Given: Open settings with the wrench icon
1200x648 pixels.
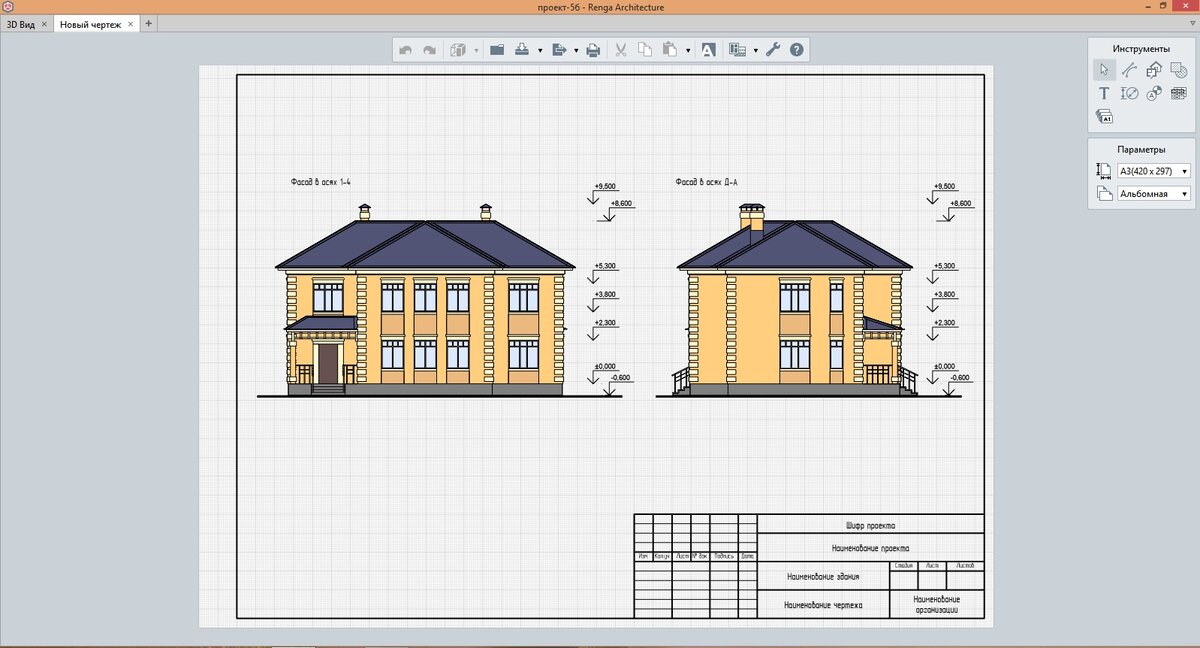Looking at the screenshot, I should 773,50.
